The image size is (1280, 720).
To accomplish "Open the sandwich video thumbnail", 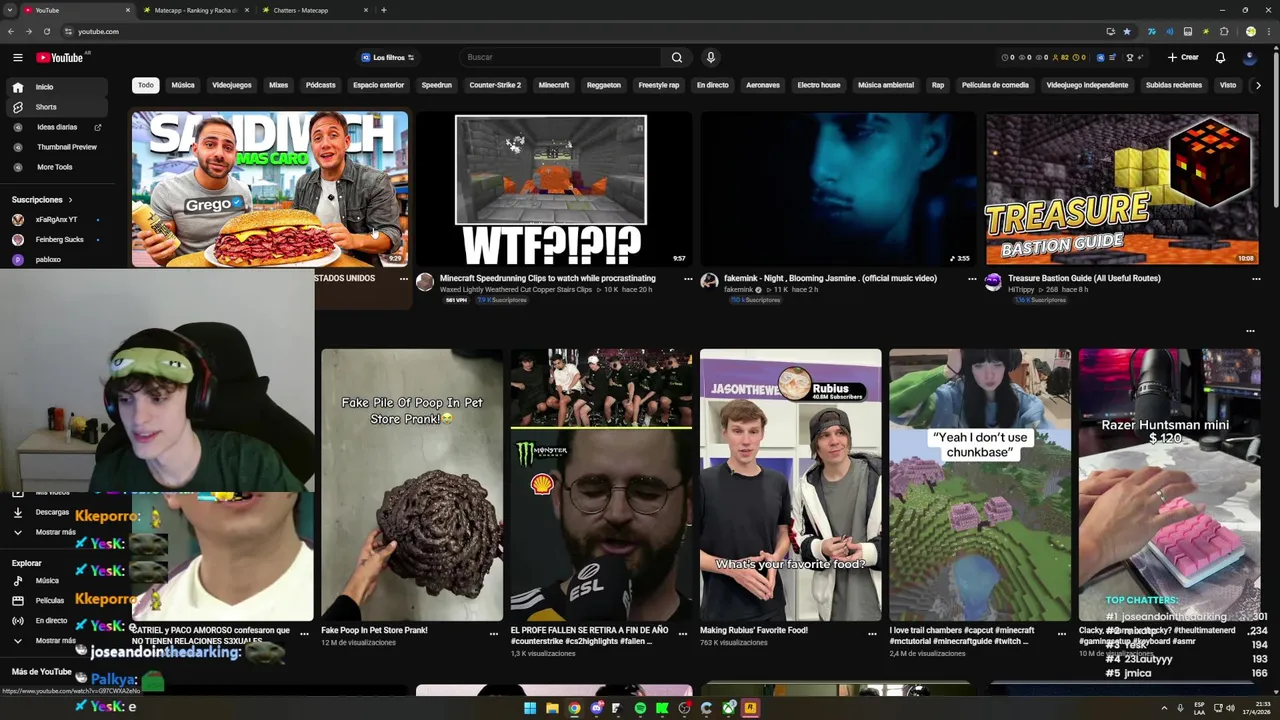I will tap(270, 189).
